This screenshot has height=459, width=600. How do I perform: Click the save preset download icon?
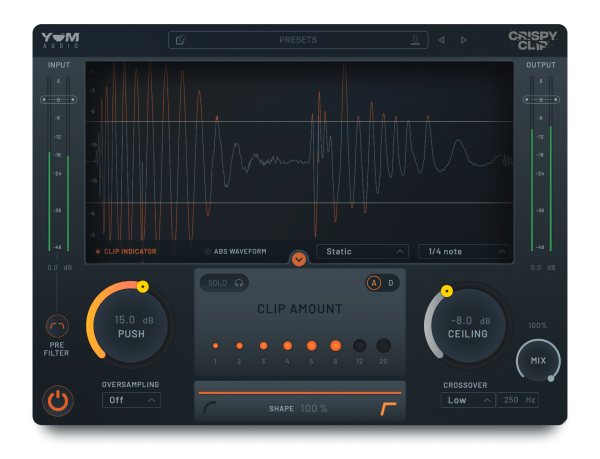pyautogui.click(x=415, y=40)
